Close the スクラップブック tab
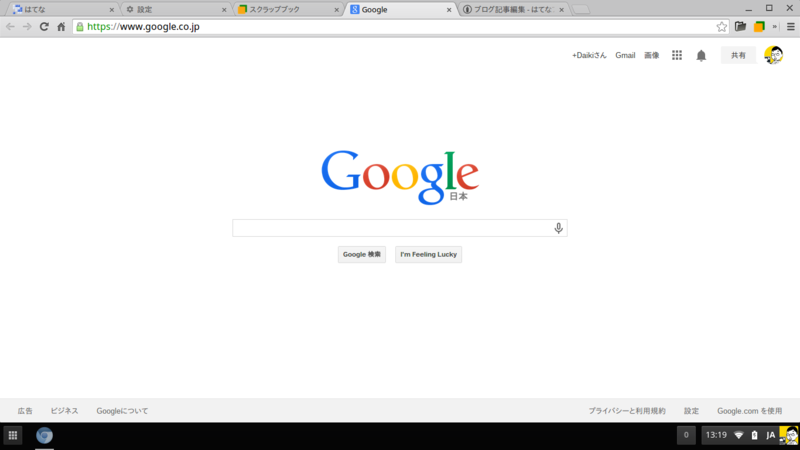Viewport: 800px width, 450px height. (x=336, y=10)
